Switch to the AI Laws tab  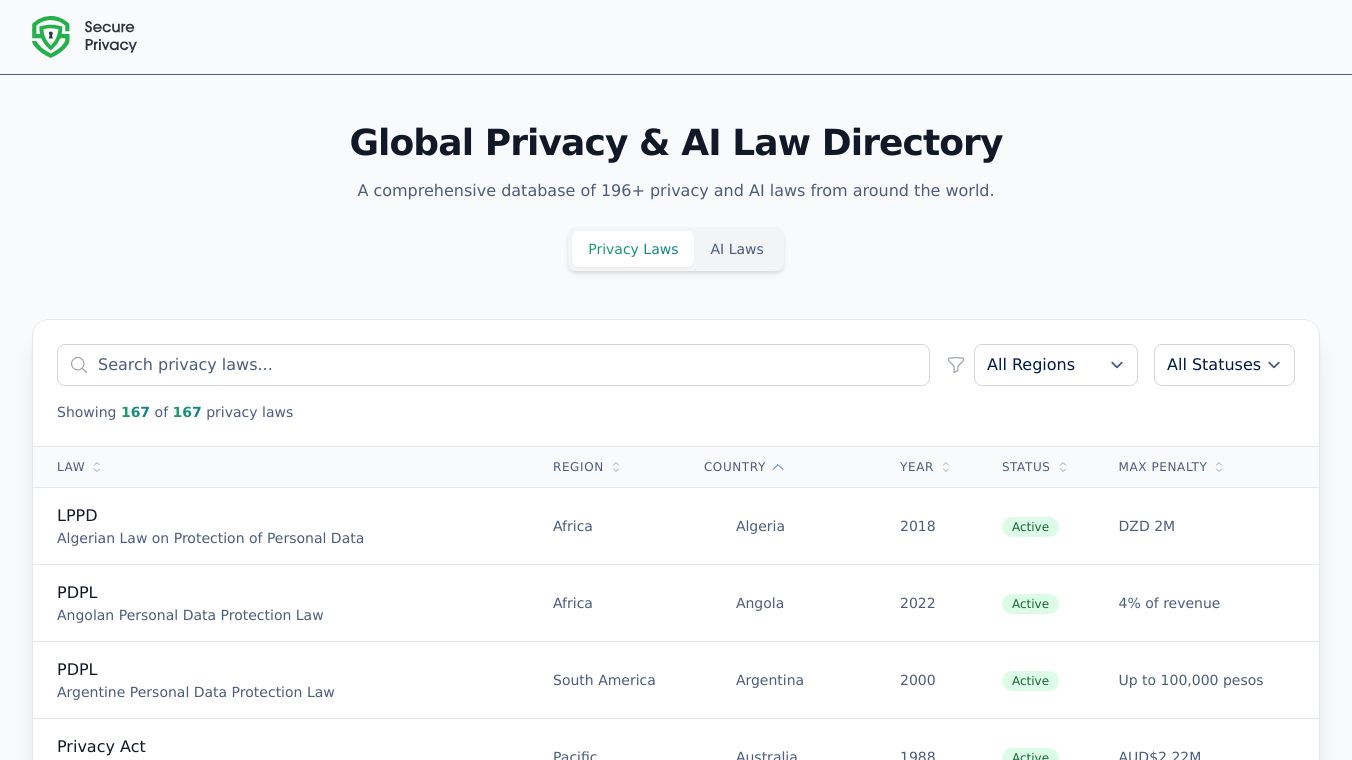(737, 249)
